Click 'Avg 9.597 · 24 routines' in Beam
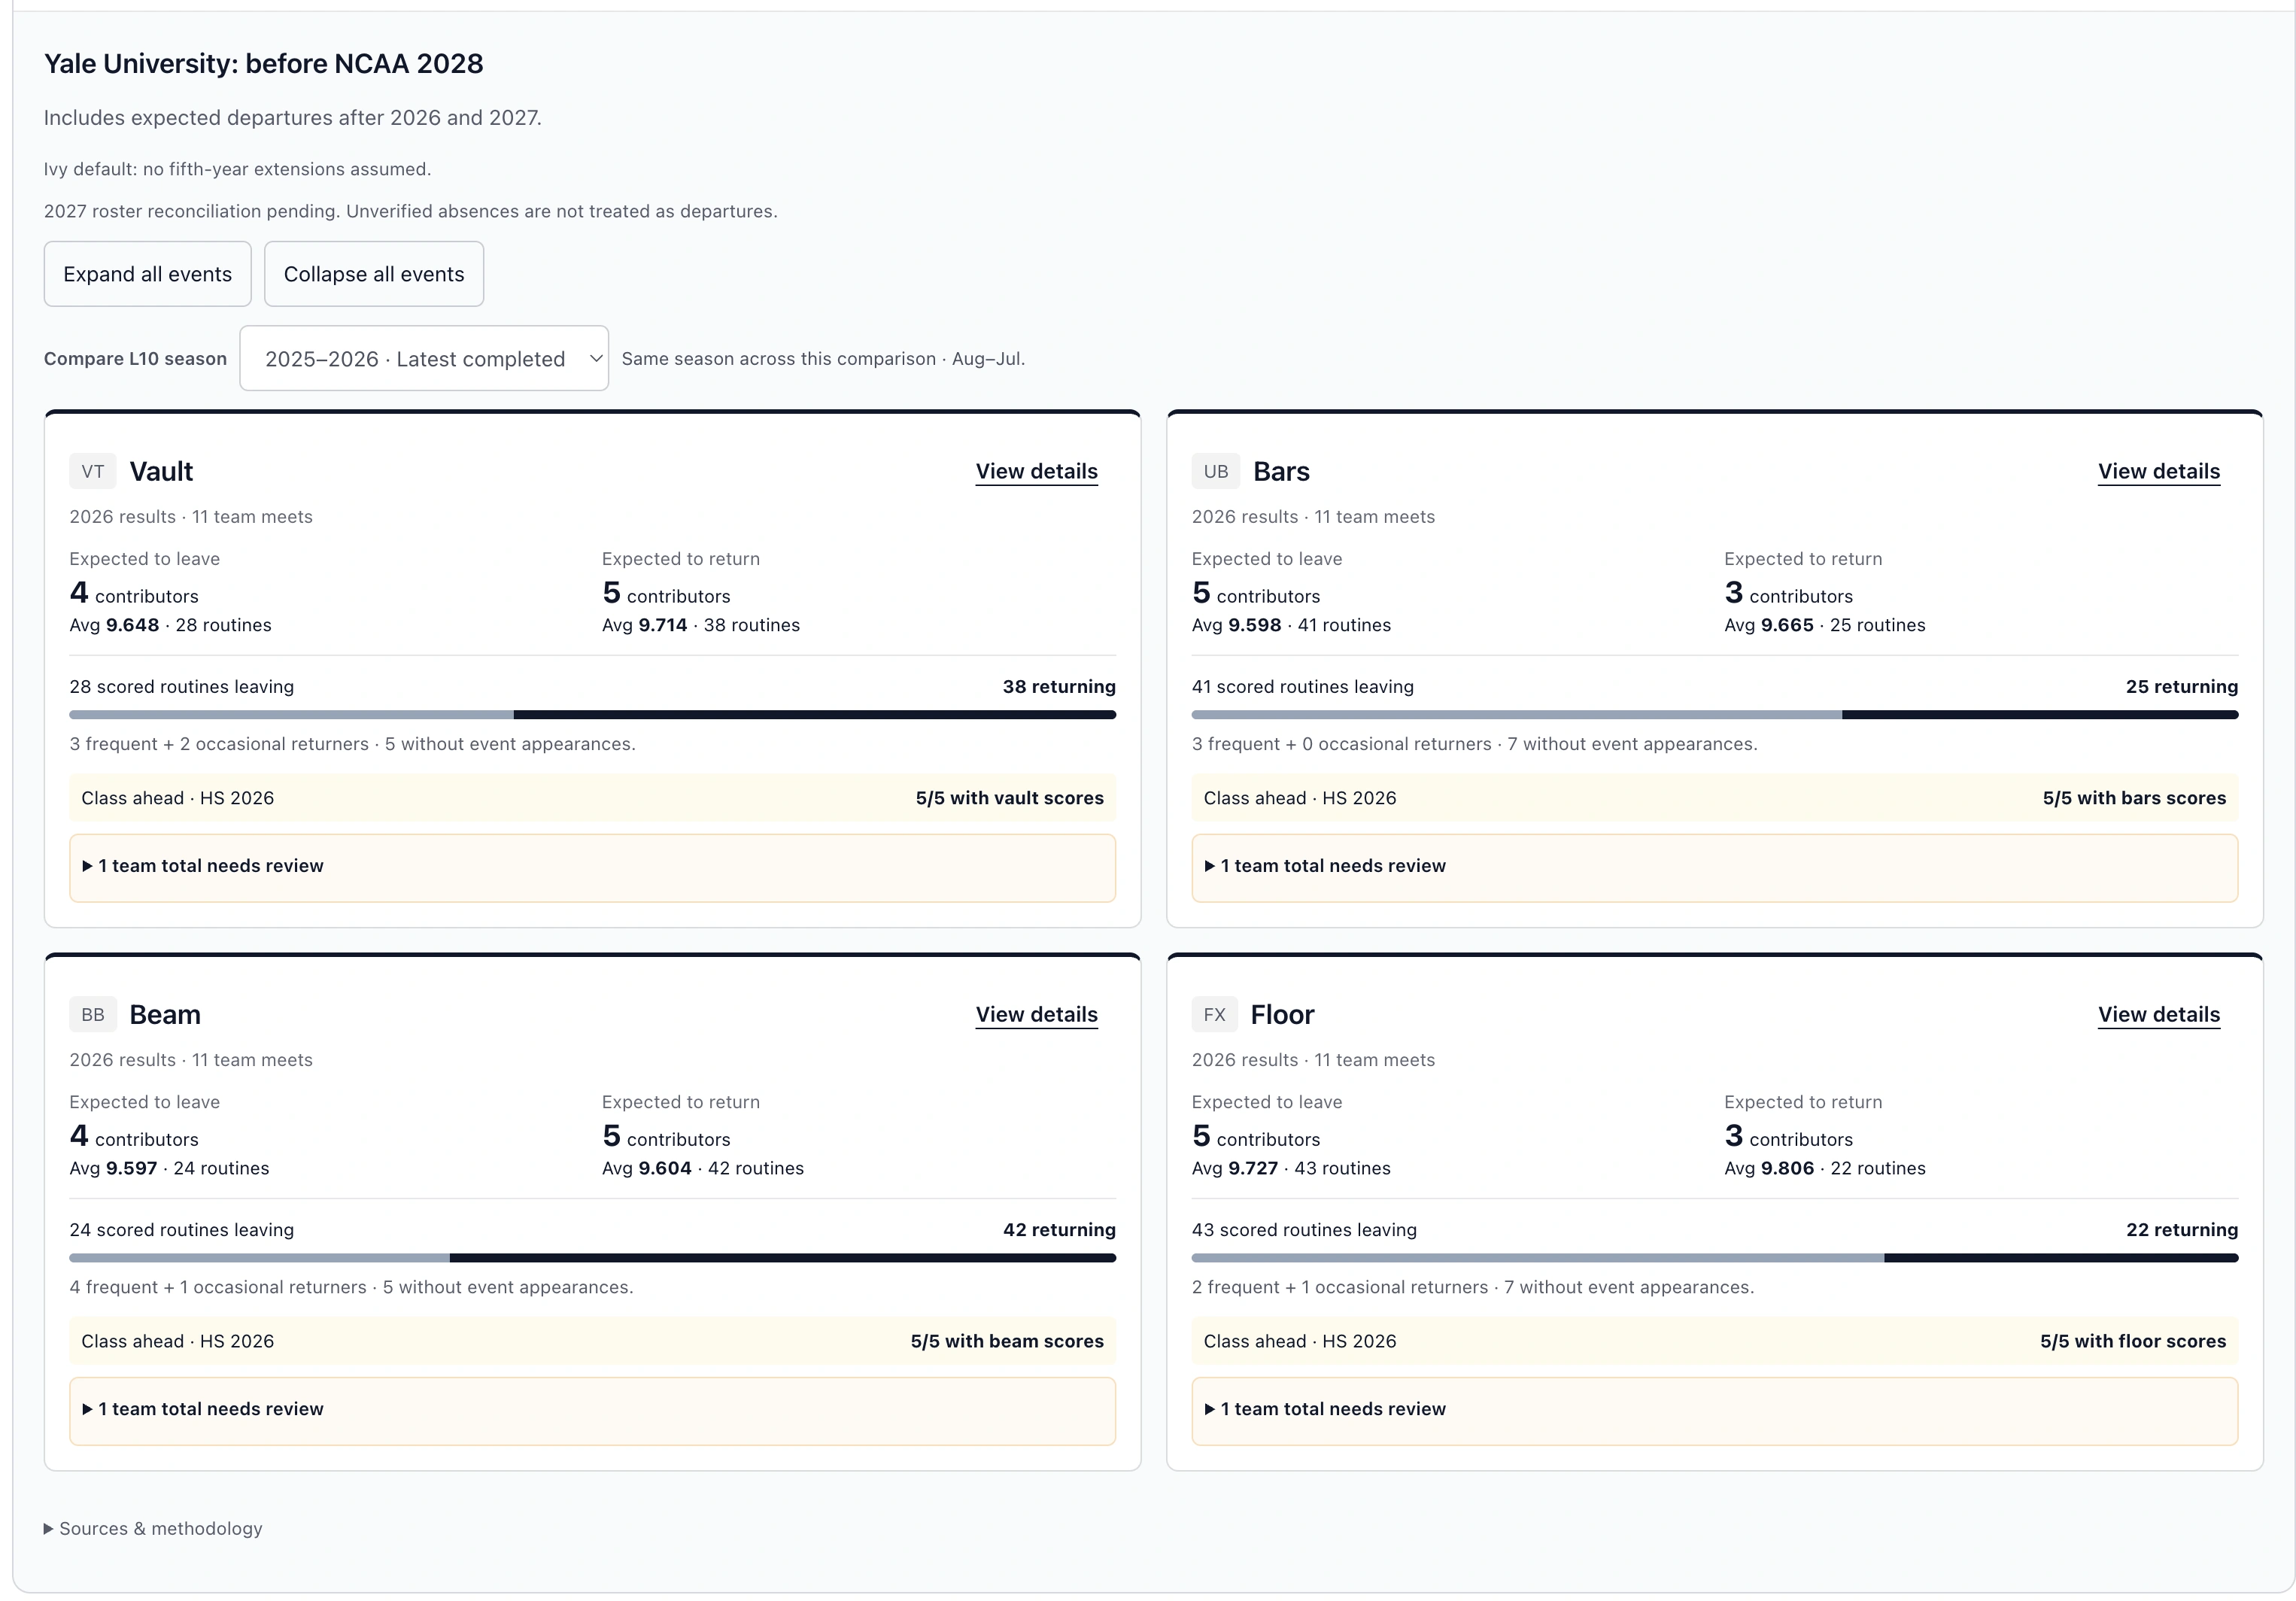 coord(169,1168)
